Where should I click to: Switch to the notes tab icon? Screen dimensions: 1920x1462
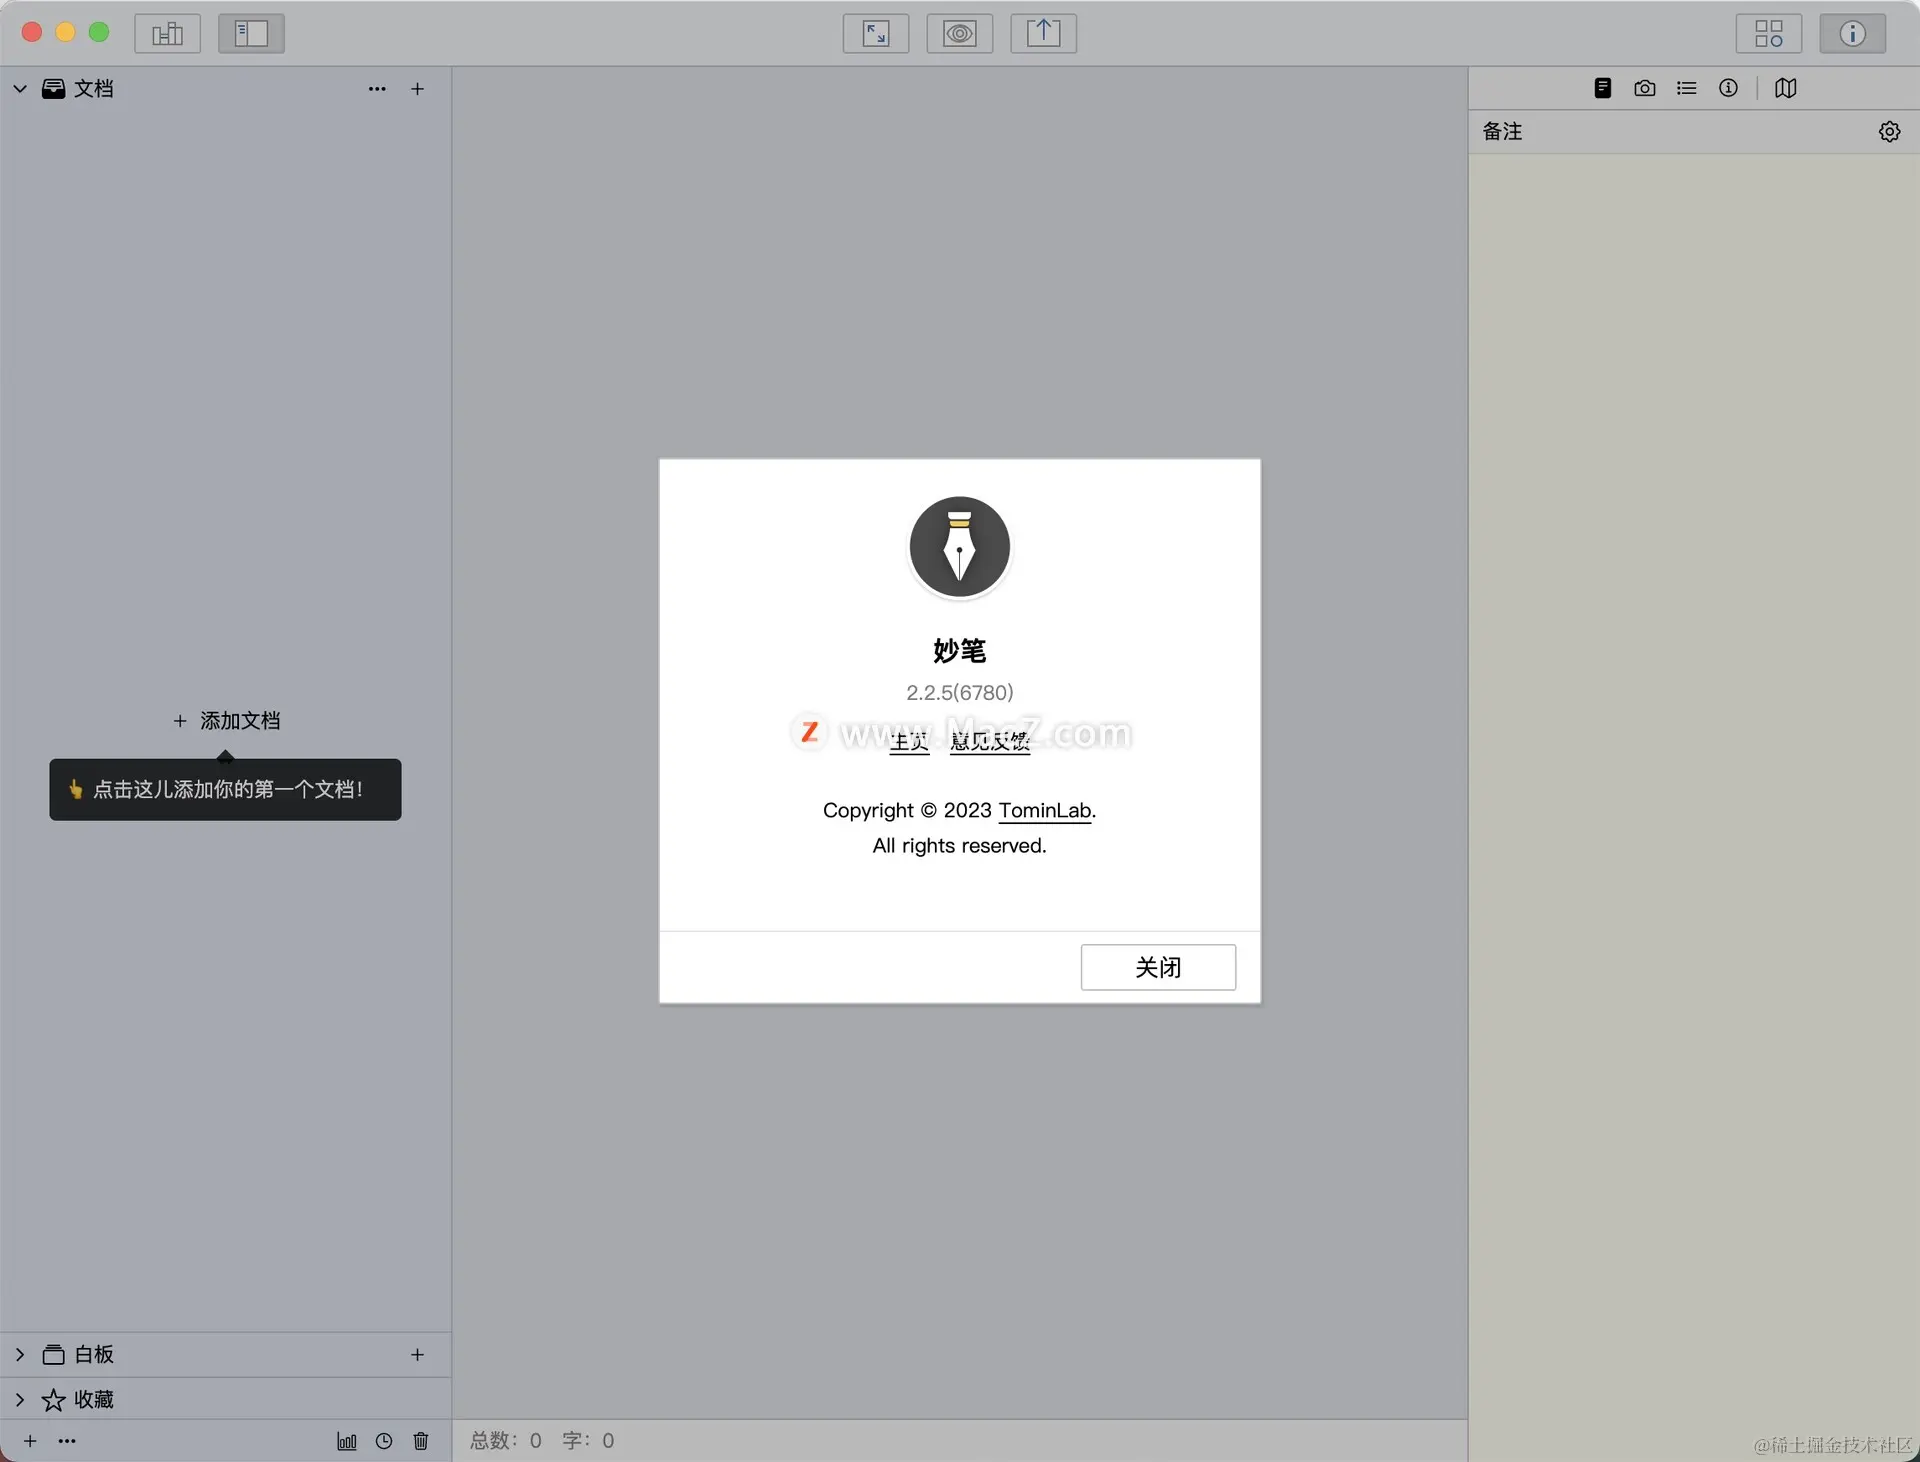coord(1602,88)
